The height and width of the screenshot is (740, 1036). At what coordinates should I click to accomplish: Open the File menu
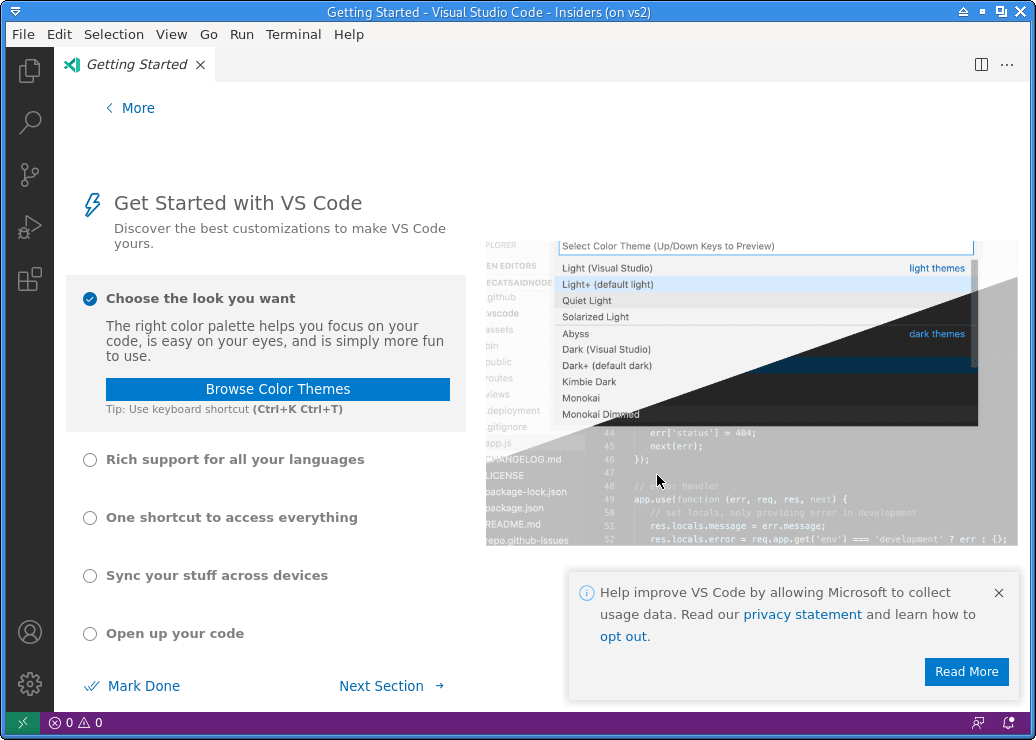pyautogui.click(x=23, y=34)
